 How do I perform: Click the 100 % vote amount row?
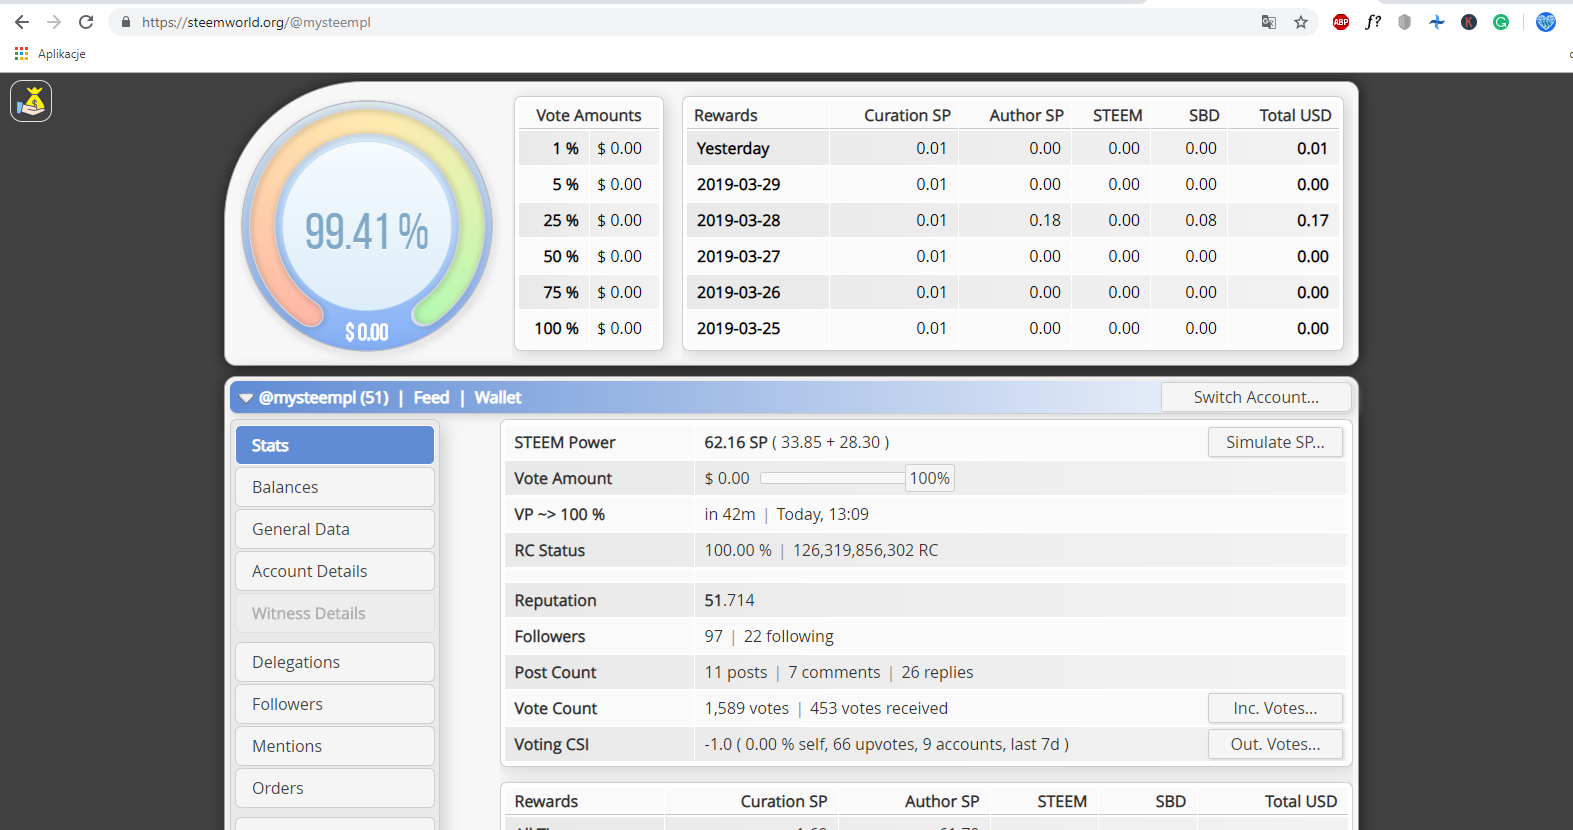(589, 328)
